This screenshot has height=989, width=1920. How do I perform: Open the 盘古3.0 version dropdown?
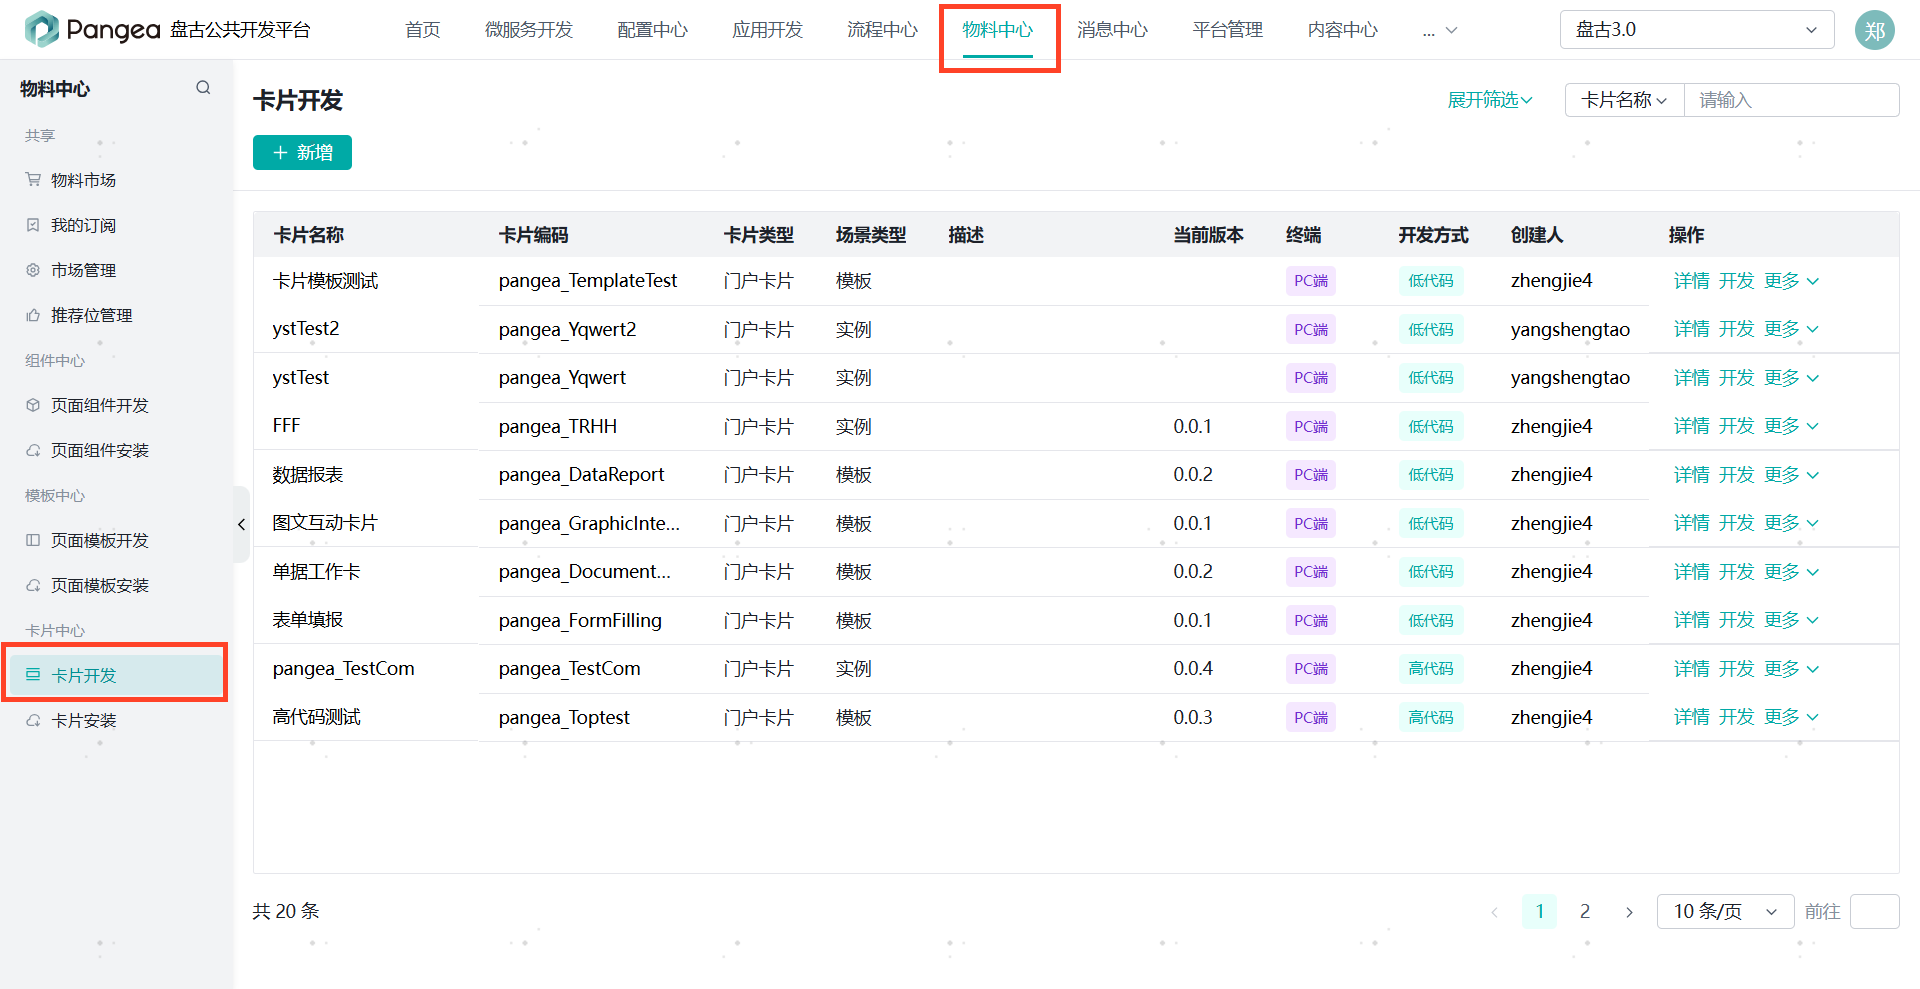pos(1697,30)
